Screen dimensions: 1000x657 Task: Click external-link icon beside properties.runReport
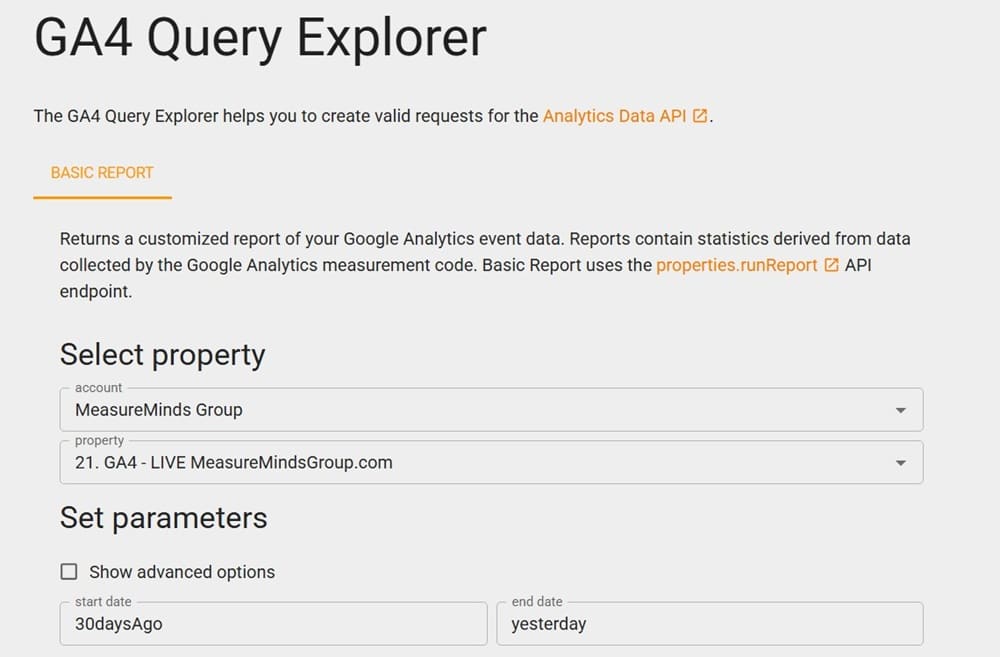pyautogui.click(x=831, y=265)
